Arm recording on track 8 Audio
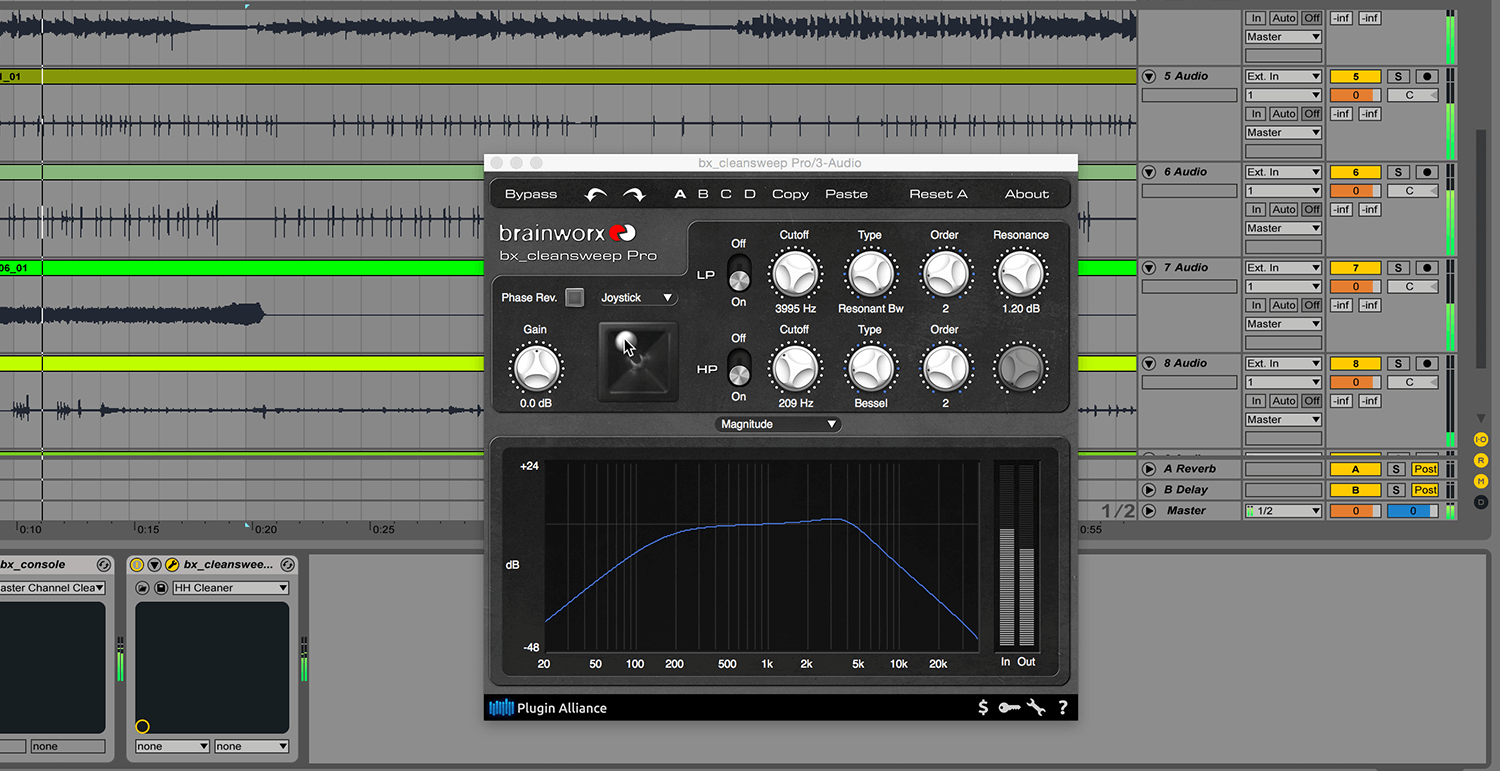 coord(1427,364)
